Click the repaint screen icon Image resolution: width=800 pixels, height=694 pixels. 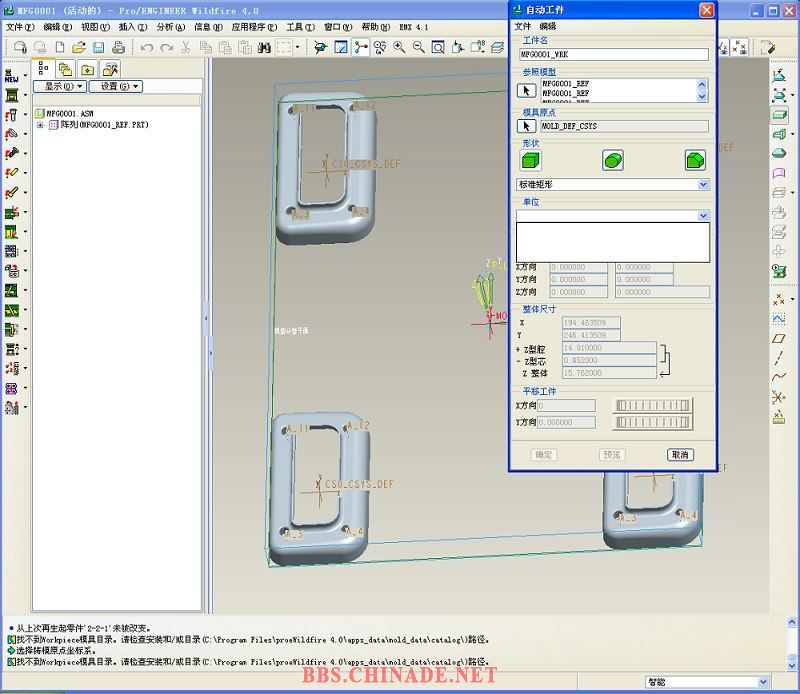click(x=341, y=47)
